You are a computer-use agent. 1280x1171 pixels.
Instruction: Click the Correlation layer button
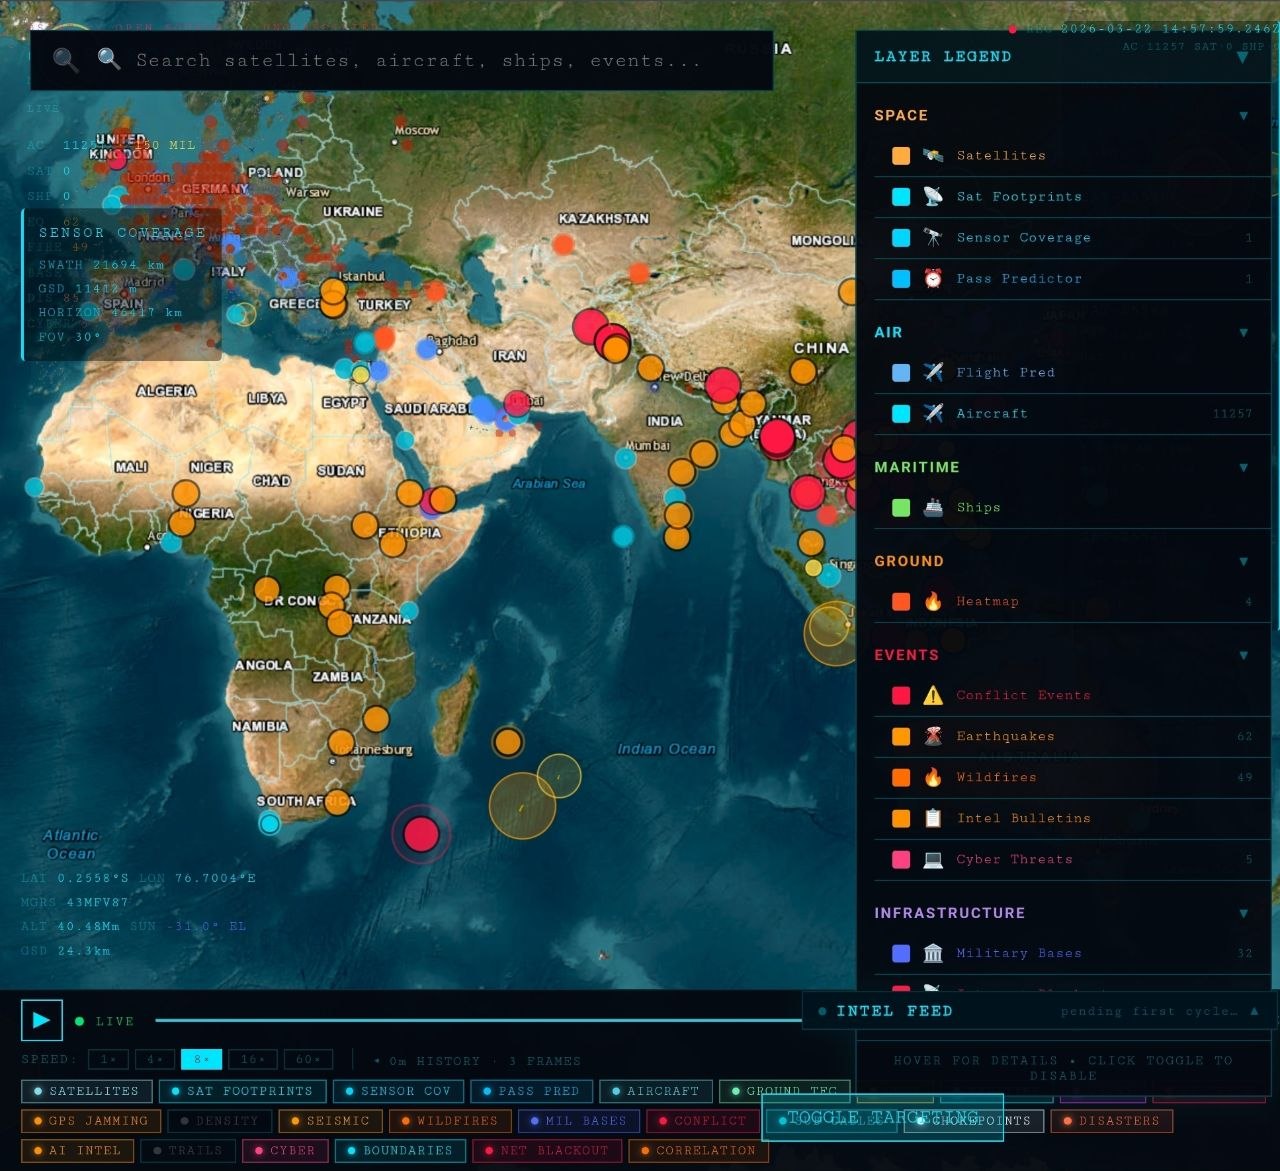(698, 1151)
